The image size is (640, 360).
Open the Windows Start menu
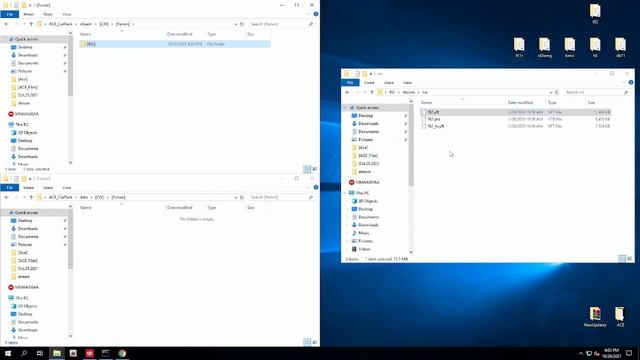point(8,353)
